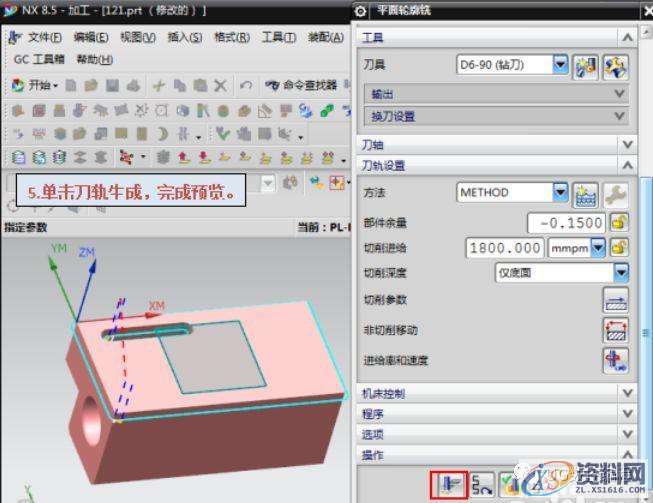Open the 切削参数 cutting parameters icon
Image resolution: width=653 pixels, height=503 pixels.
616,301
